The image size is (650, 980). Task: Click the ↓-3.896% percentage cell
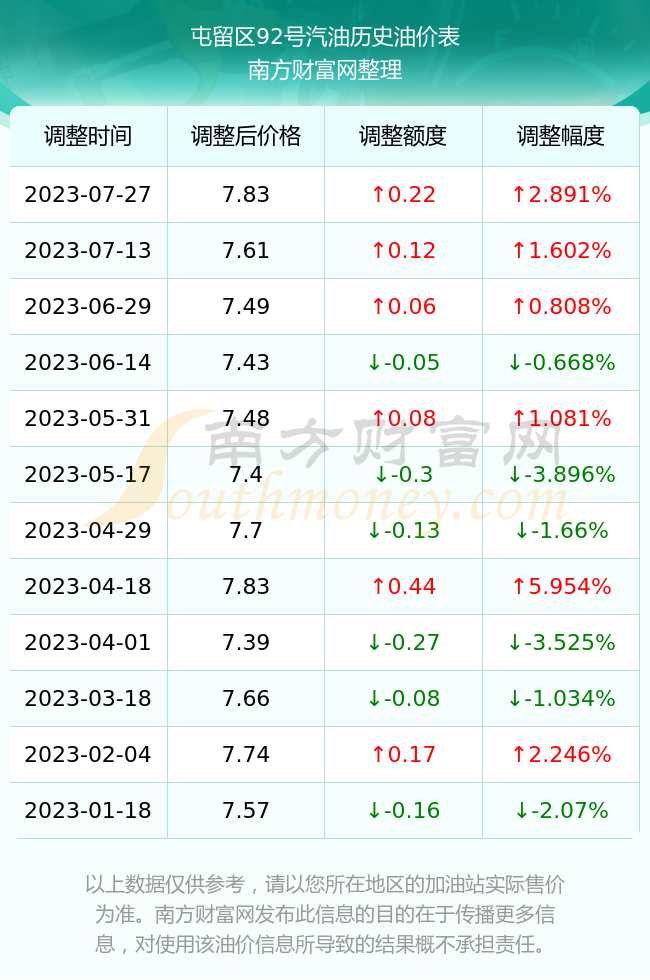(x=561, y=474)
